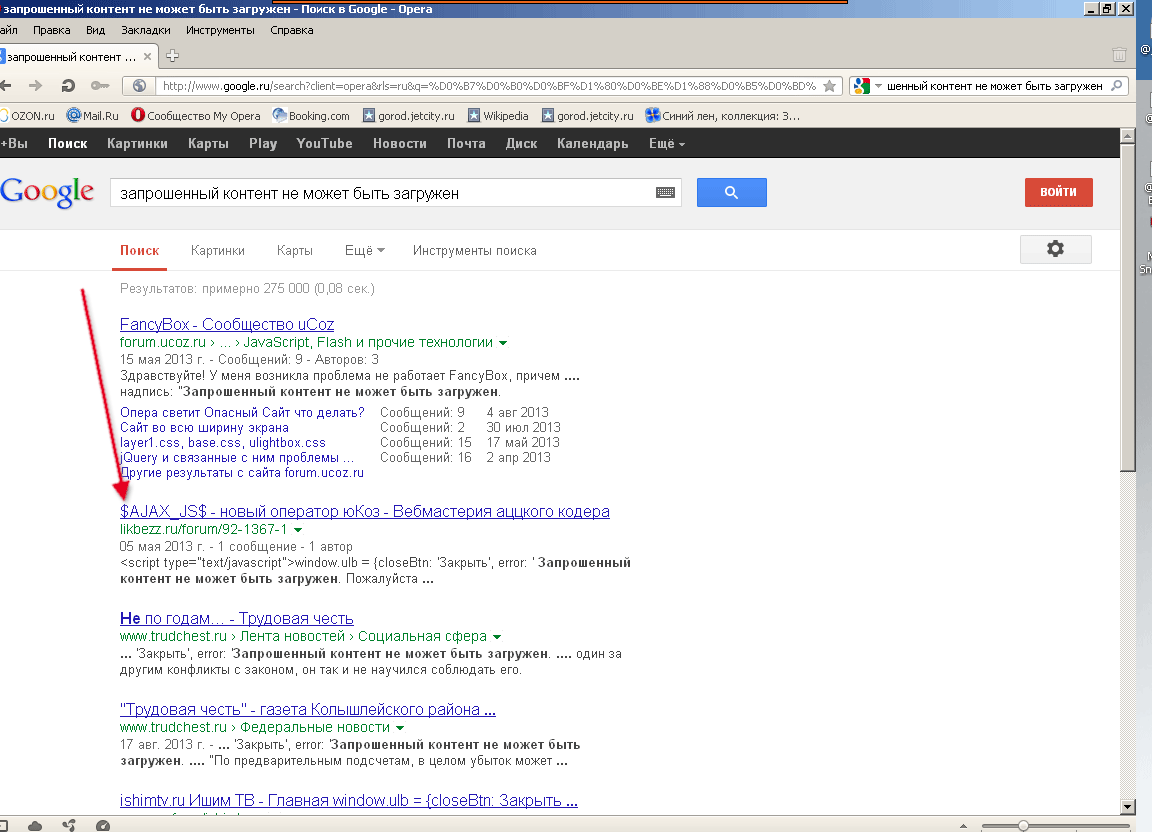Click the Opera Link cloud icon in the status bar
The width and height of the screenshot is (1152, 832).
coord(35,825)
